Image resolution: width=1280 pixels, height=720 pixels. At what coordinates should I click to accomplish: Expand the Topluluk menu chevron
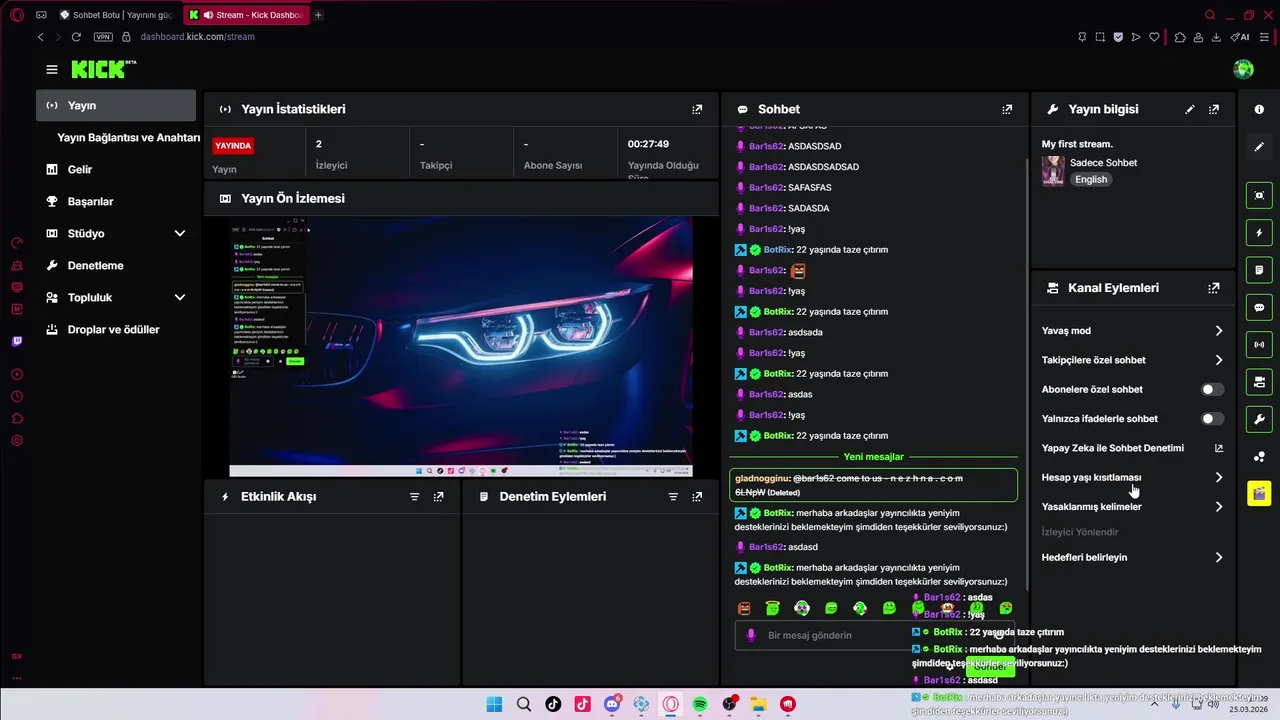[180, 297]
